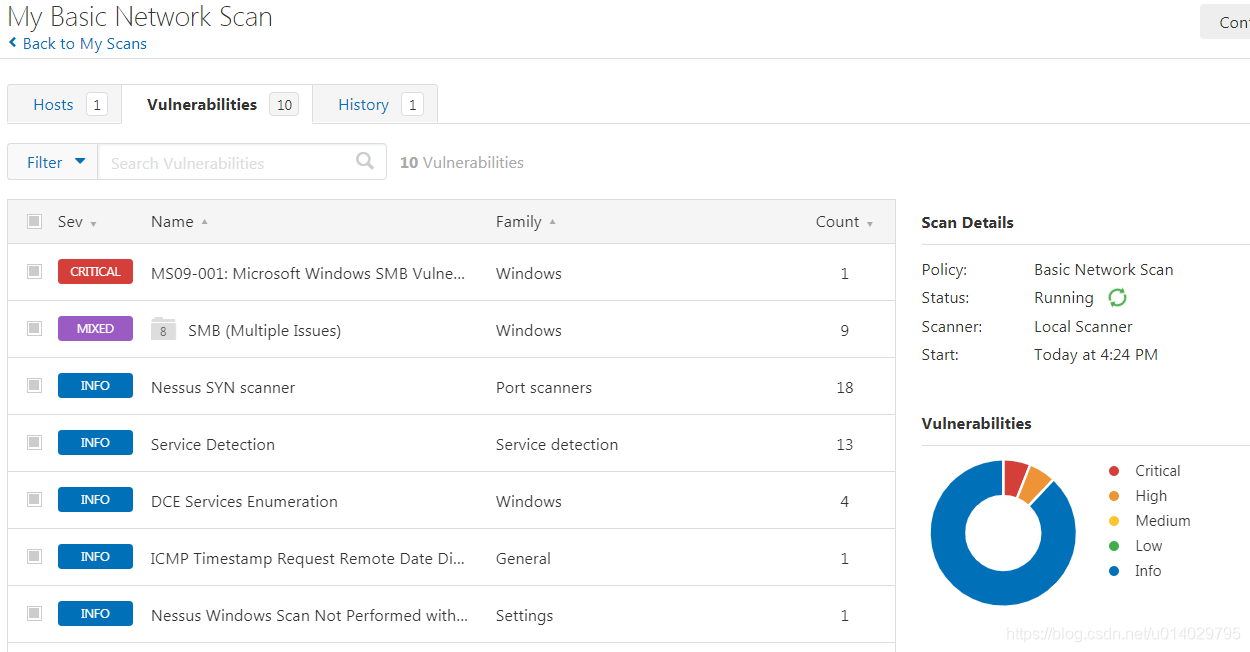Check the MS09-001 vulnerability row checkbox

pyautogui.click(x=35, y=271)
